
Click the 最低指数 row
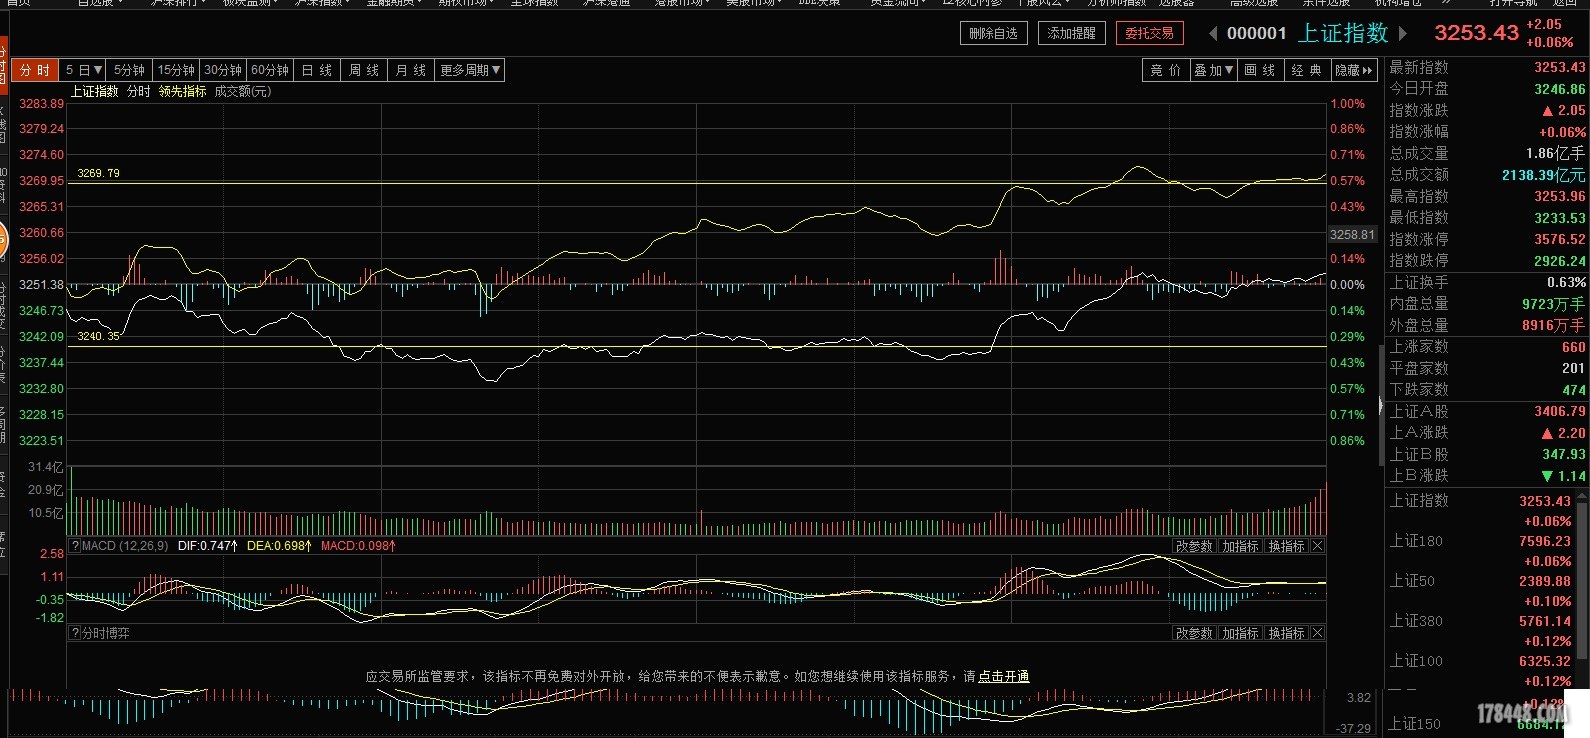point(1487,217)
